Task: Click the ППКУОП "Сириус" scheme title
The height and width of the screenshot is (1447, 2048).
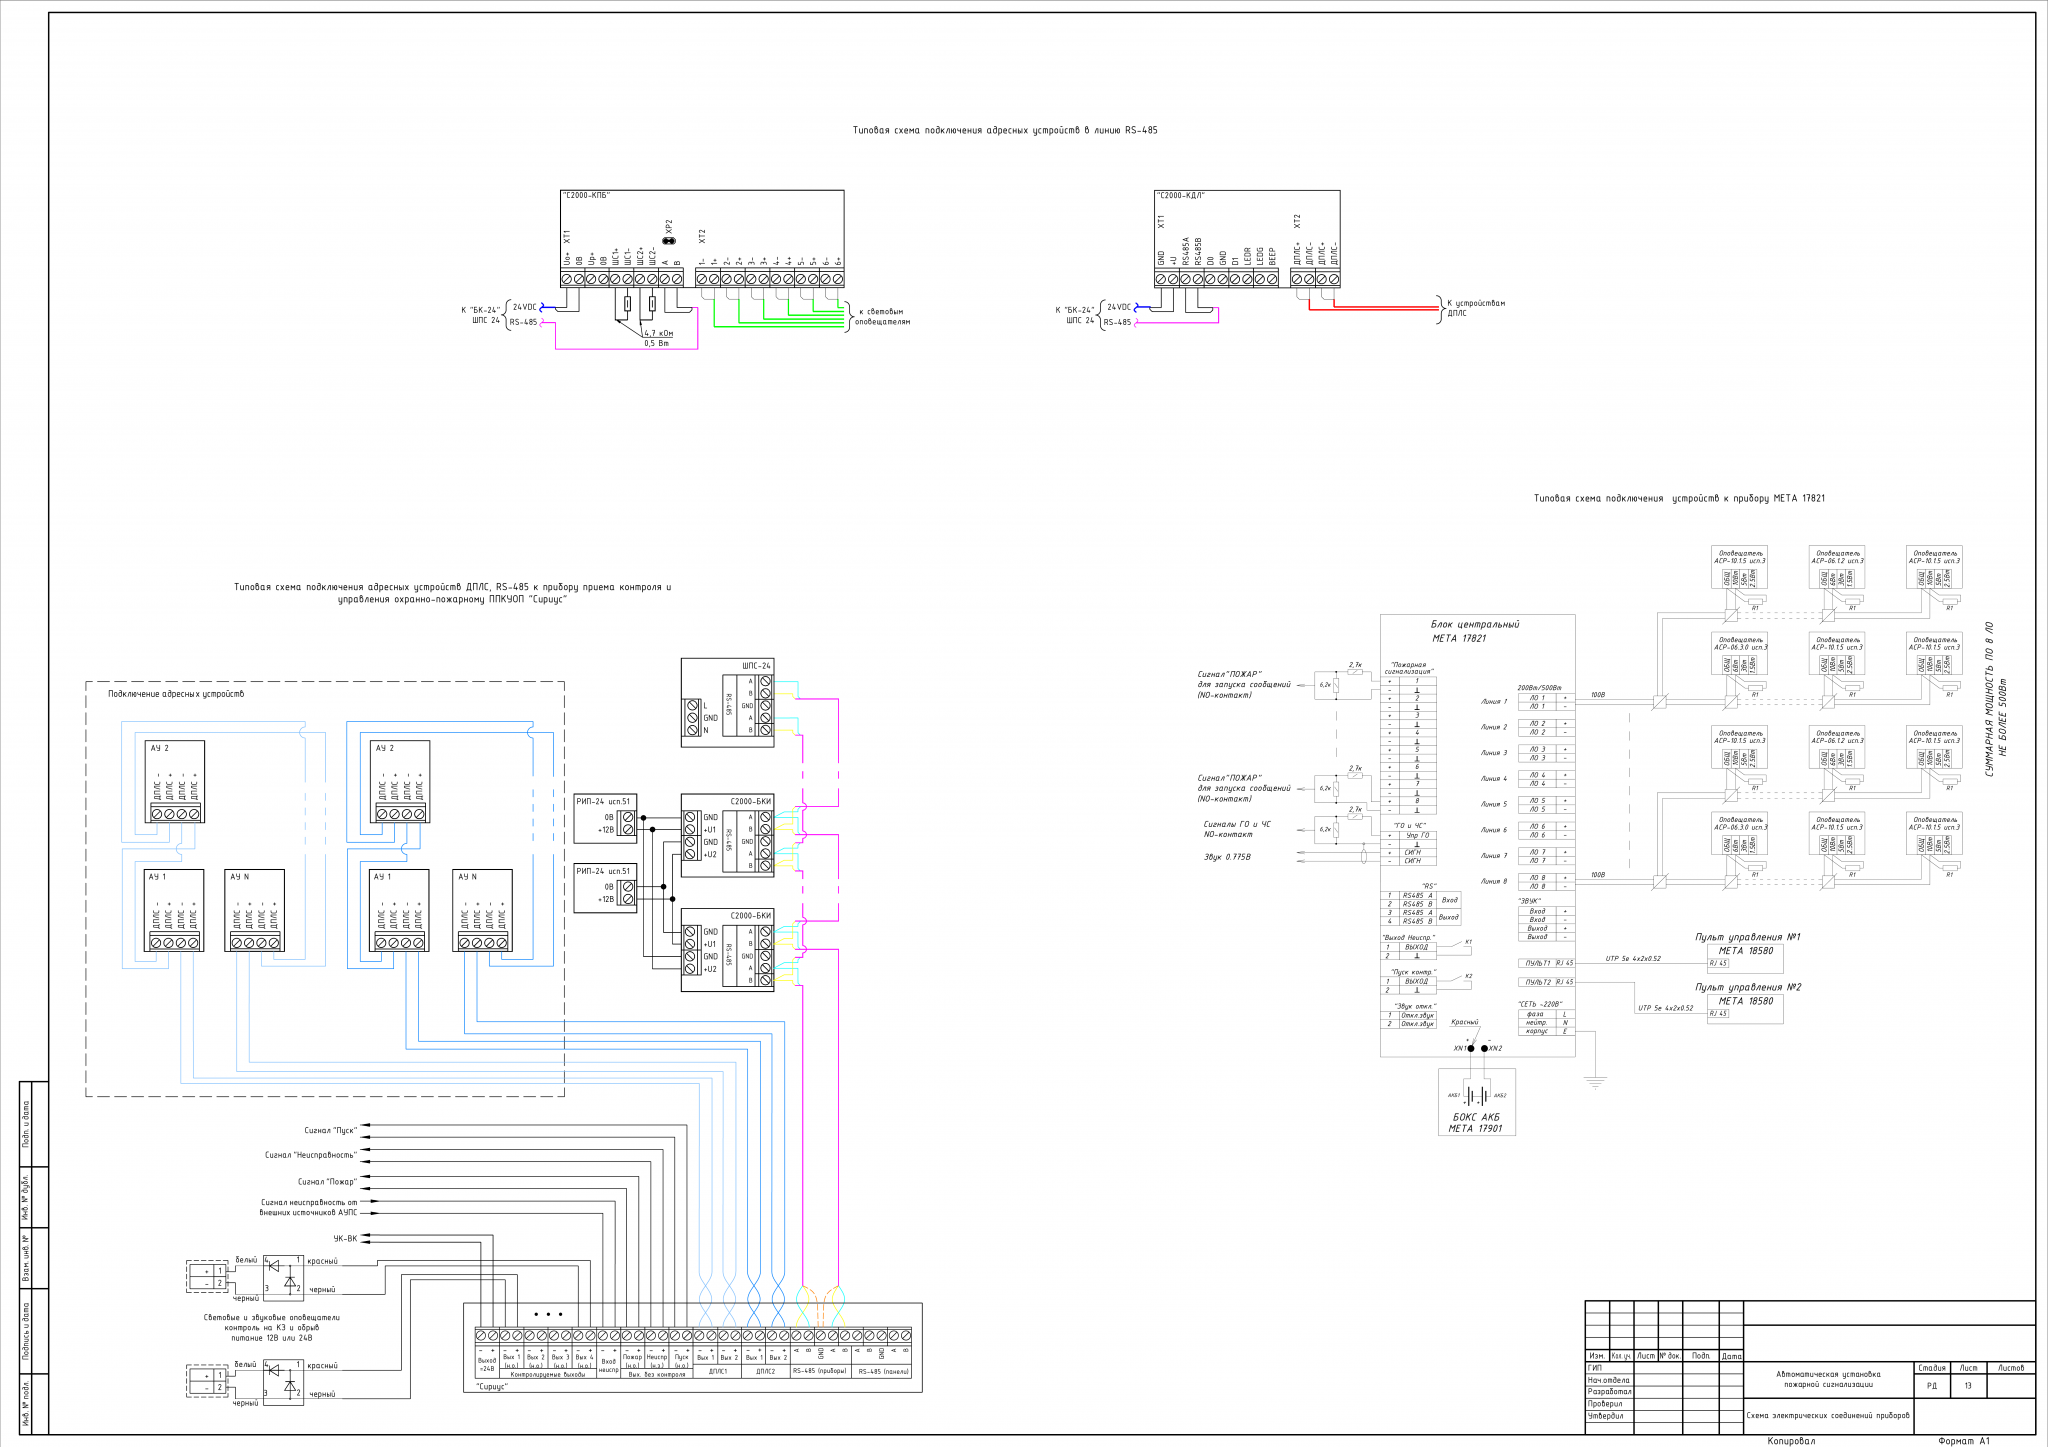Action: 452,593
